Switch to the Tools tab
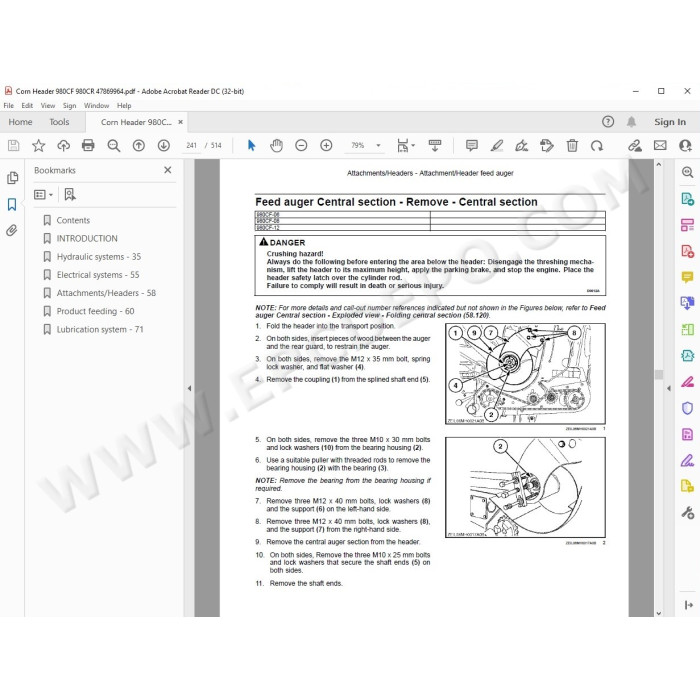Viewport: 700px width, 700px height. (x=59, y=122)
